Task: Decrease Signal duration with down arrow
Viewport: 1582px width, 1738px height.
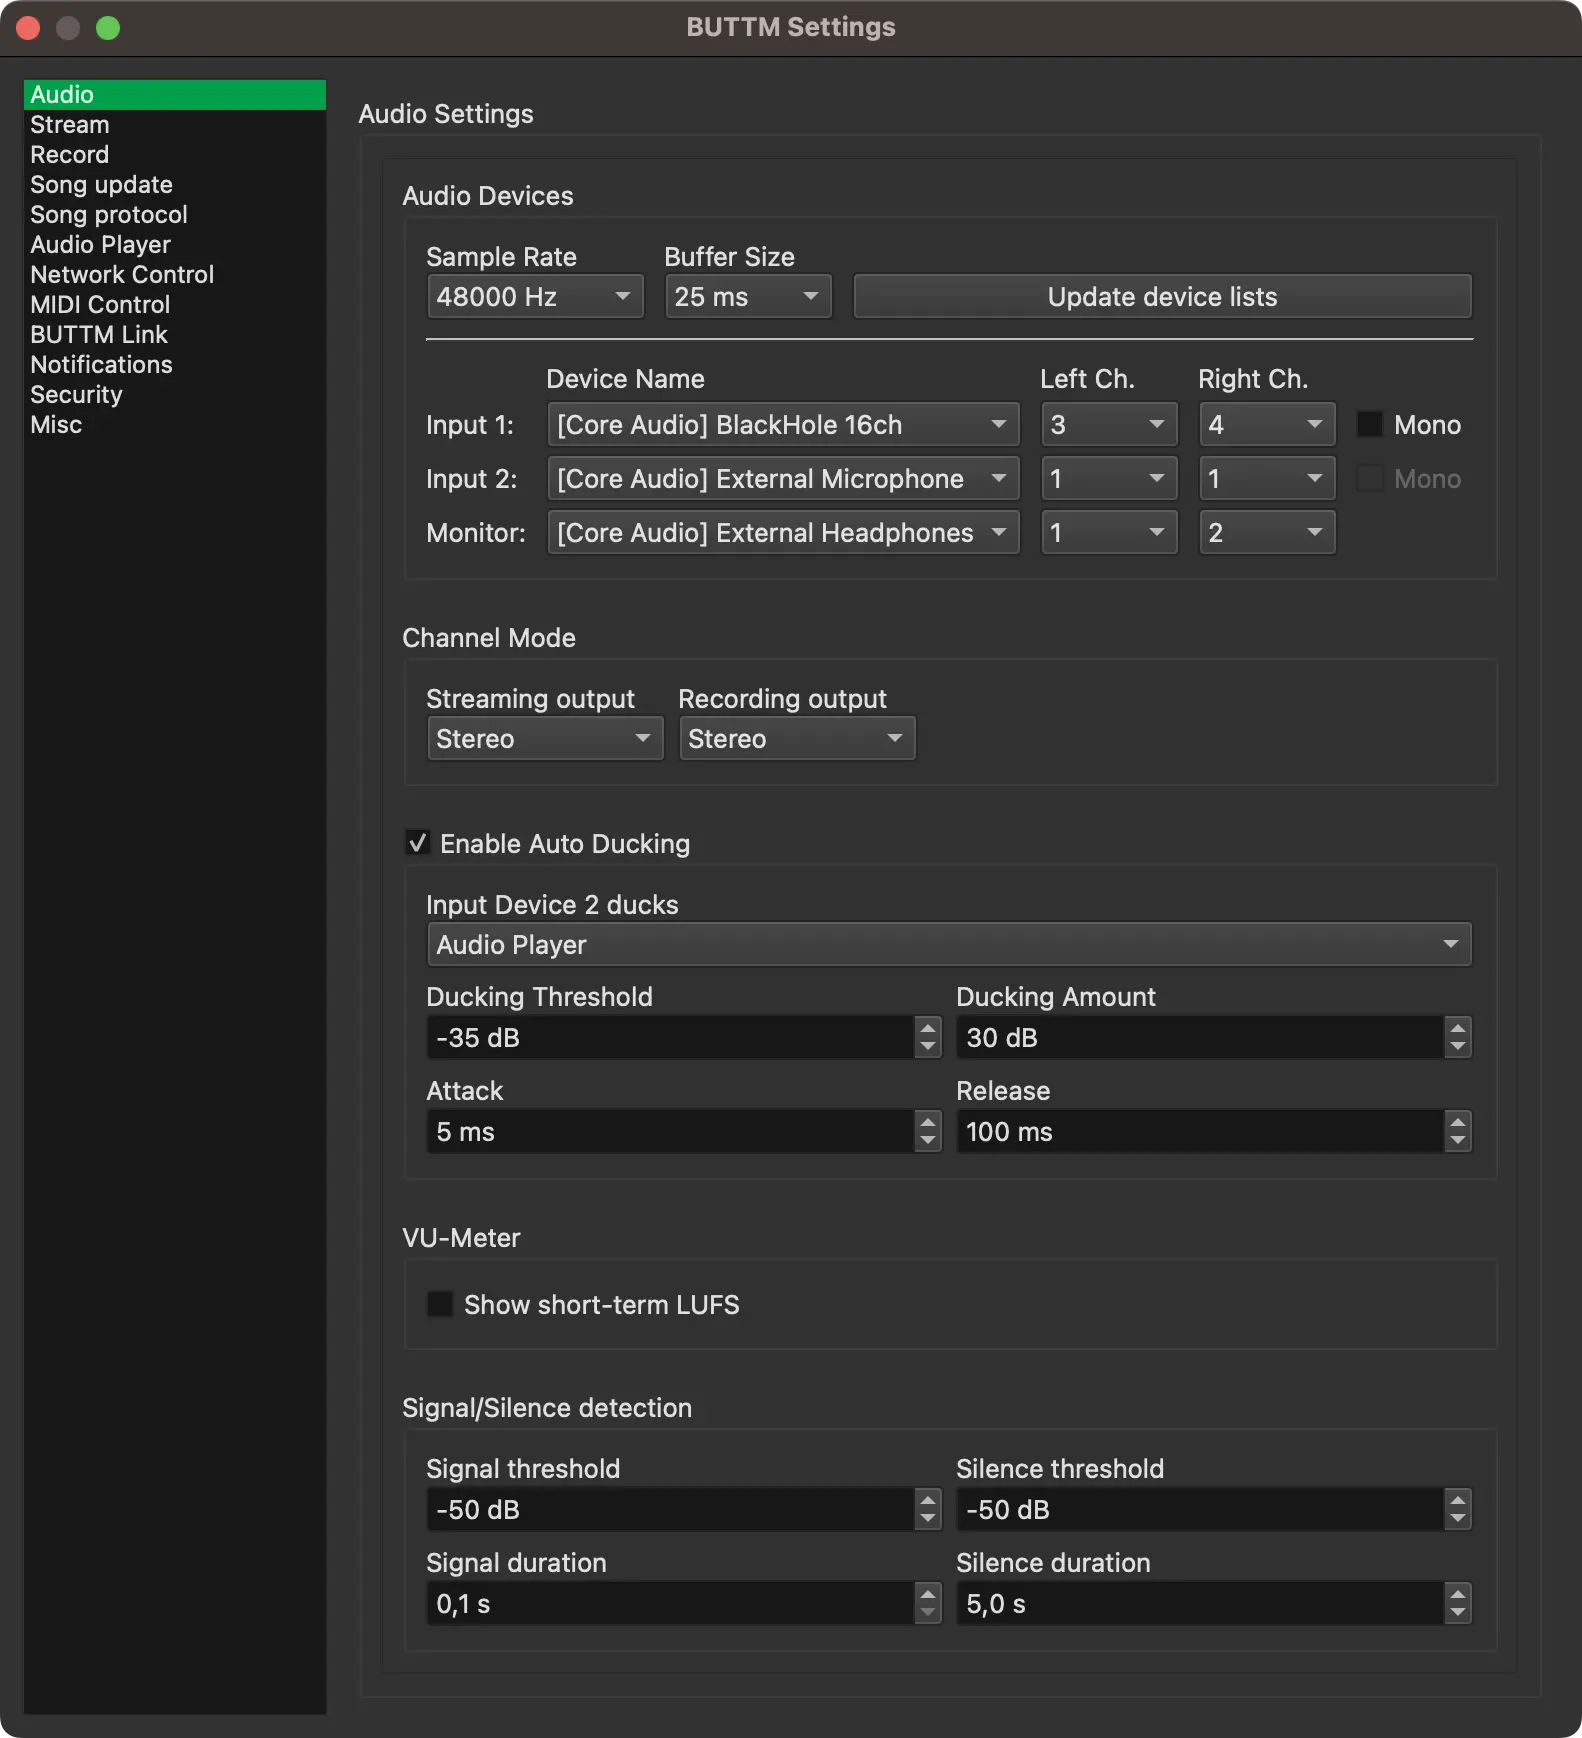Action: point(928,1614)
